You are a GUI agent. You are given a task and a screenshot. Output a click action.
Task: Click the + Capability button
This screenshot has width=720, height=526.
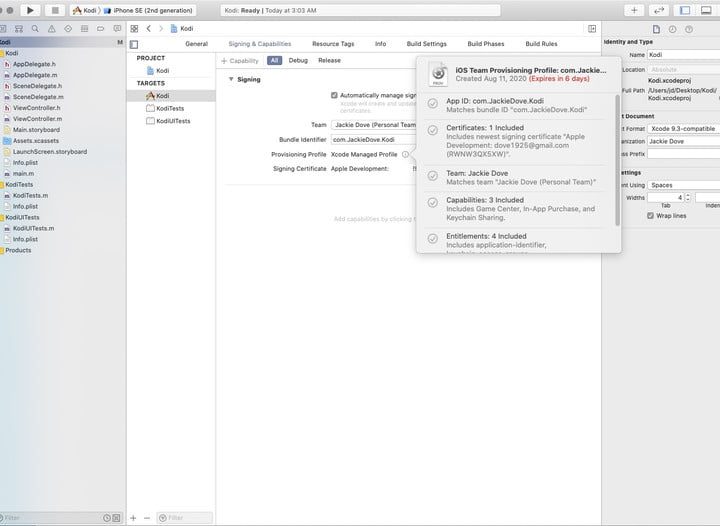click(240, 61)
